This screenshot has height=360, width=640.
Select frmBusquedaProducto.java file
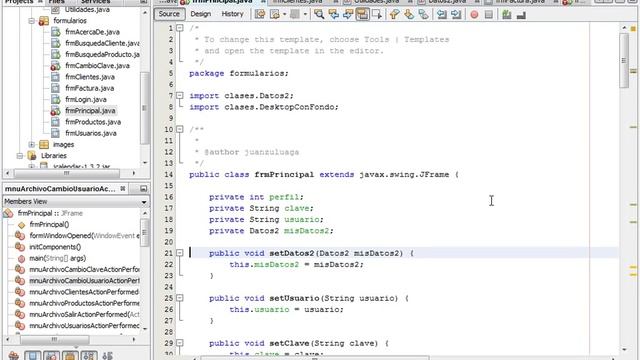[102, 54]
